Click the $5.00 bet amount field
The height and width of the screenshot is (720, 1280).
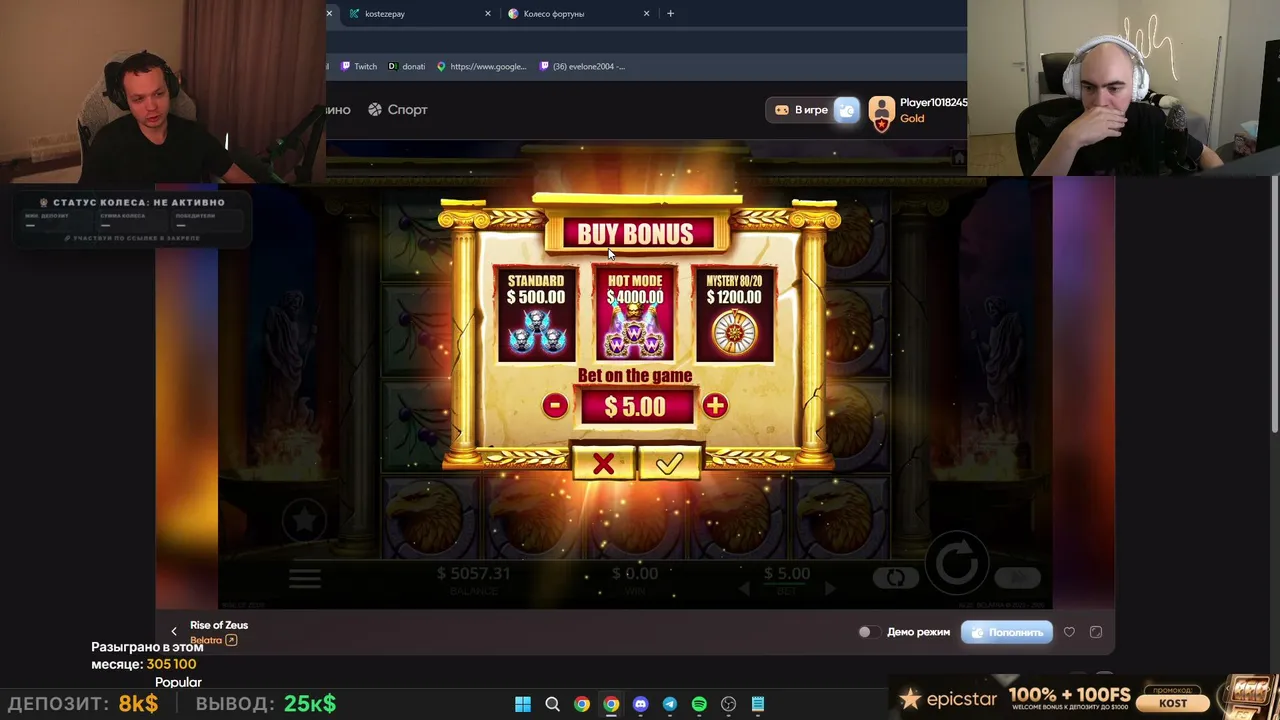(635, 406)
